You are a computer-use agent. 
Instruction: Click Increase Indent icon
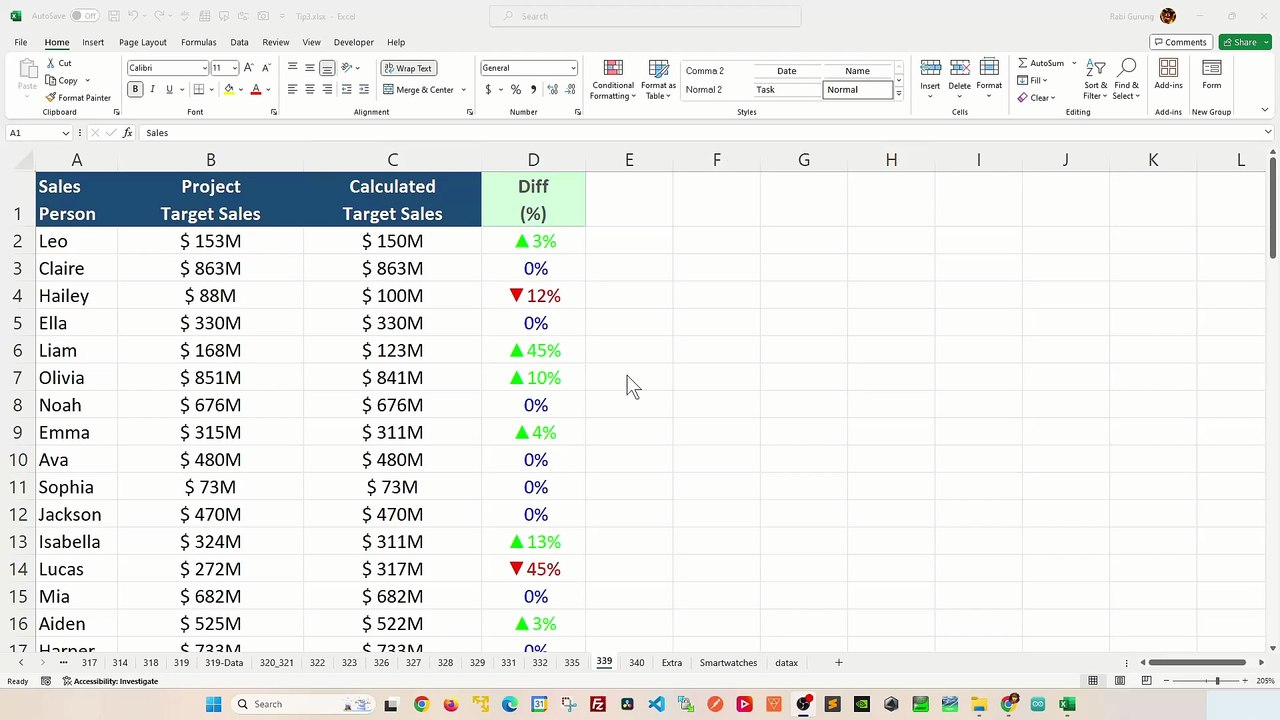(363, 89)
